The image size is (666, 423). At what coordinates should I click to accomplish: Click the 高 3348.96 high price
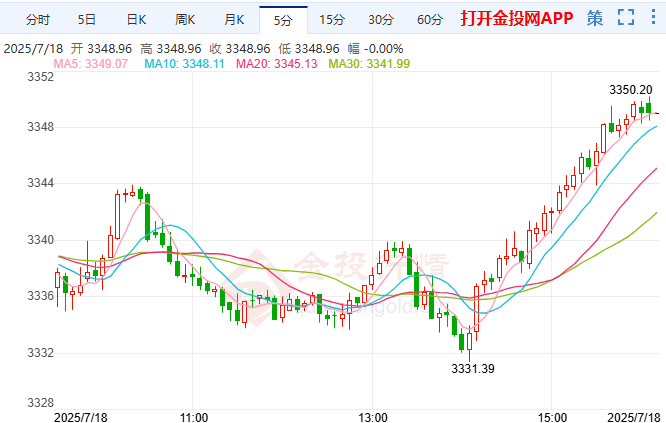[x=171, y=49]
